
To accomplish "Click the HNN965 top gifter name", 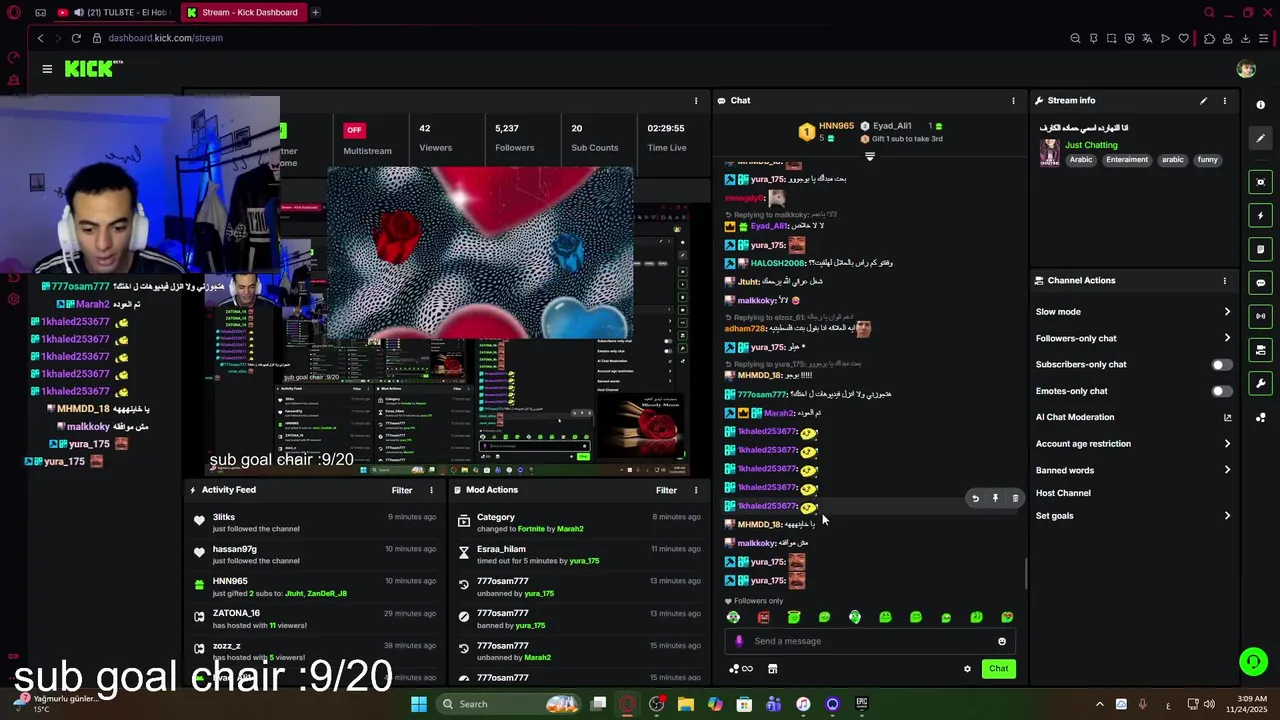I will (x=836, y=126).
